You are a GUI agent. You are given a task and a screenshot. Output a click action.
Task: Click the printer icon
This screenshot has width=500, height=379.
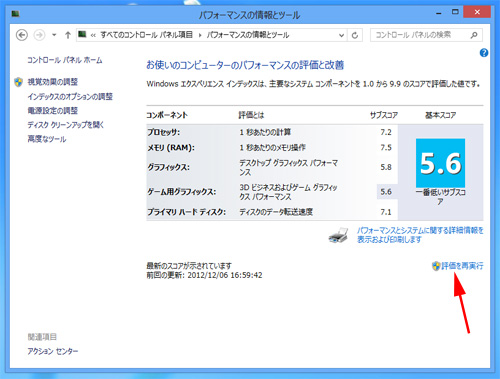pyautogui.click(x=338, y=235)
